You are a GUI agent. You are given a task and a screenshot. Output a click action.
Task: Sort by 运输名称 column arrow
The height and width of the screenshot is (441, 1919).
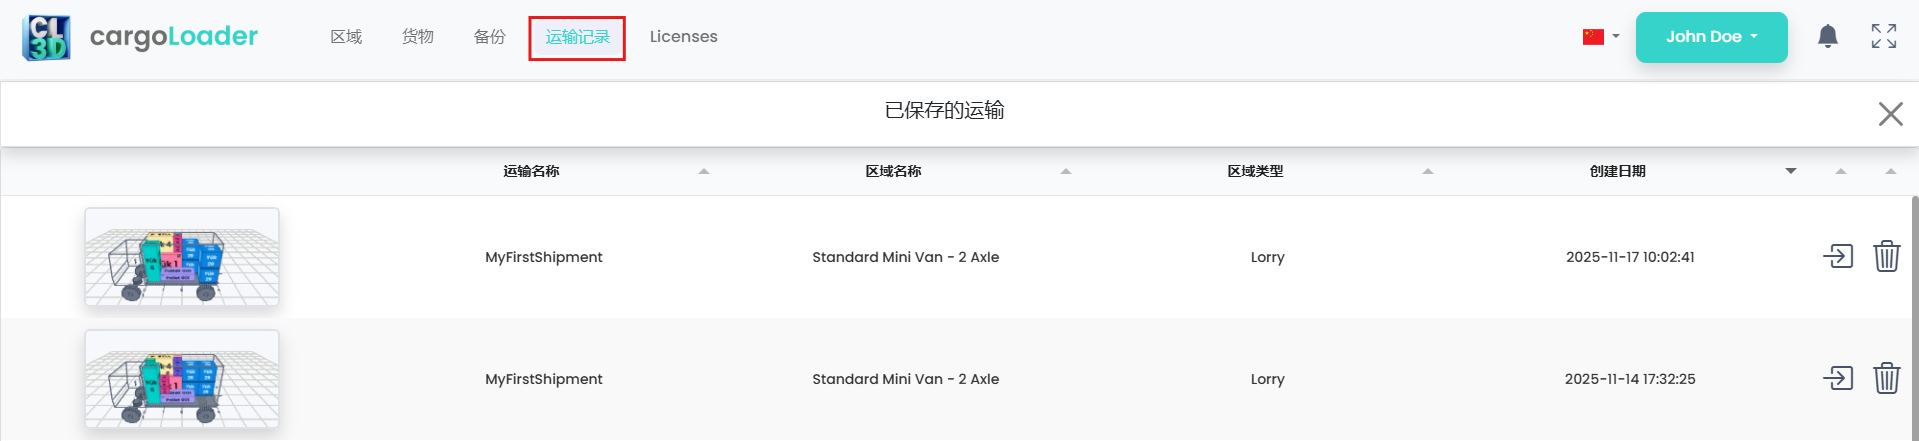704,172
